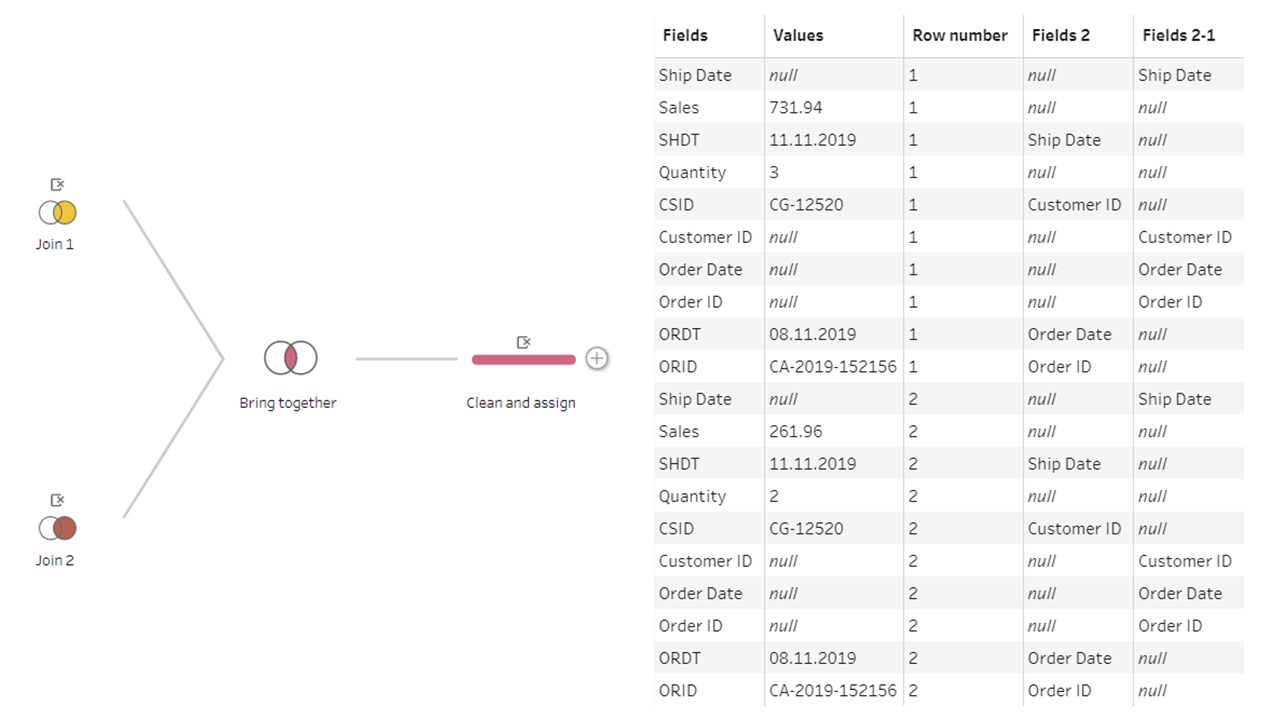Click the change marker icon above Join 1
The height and width of the screenshot is (720, 1280).
58,184
